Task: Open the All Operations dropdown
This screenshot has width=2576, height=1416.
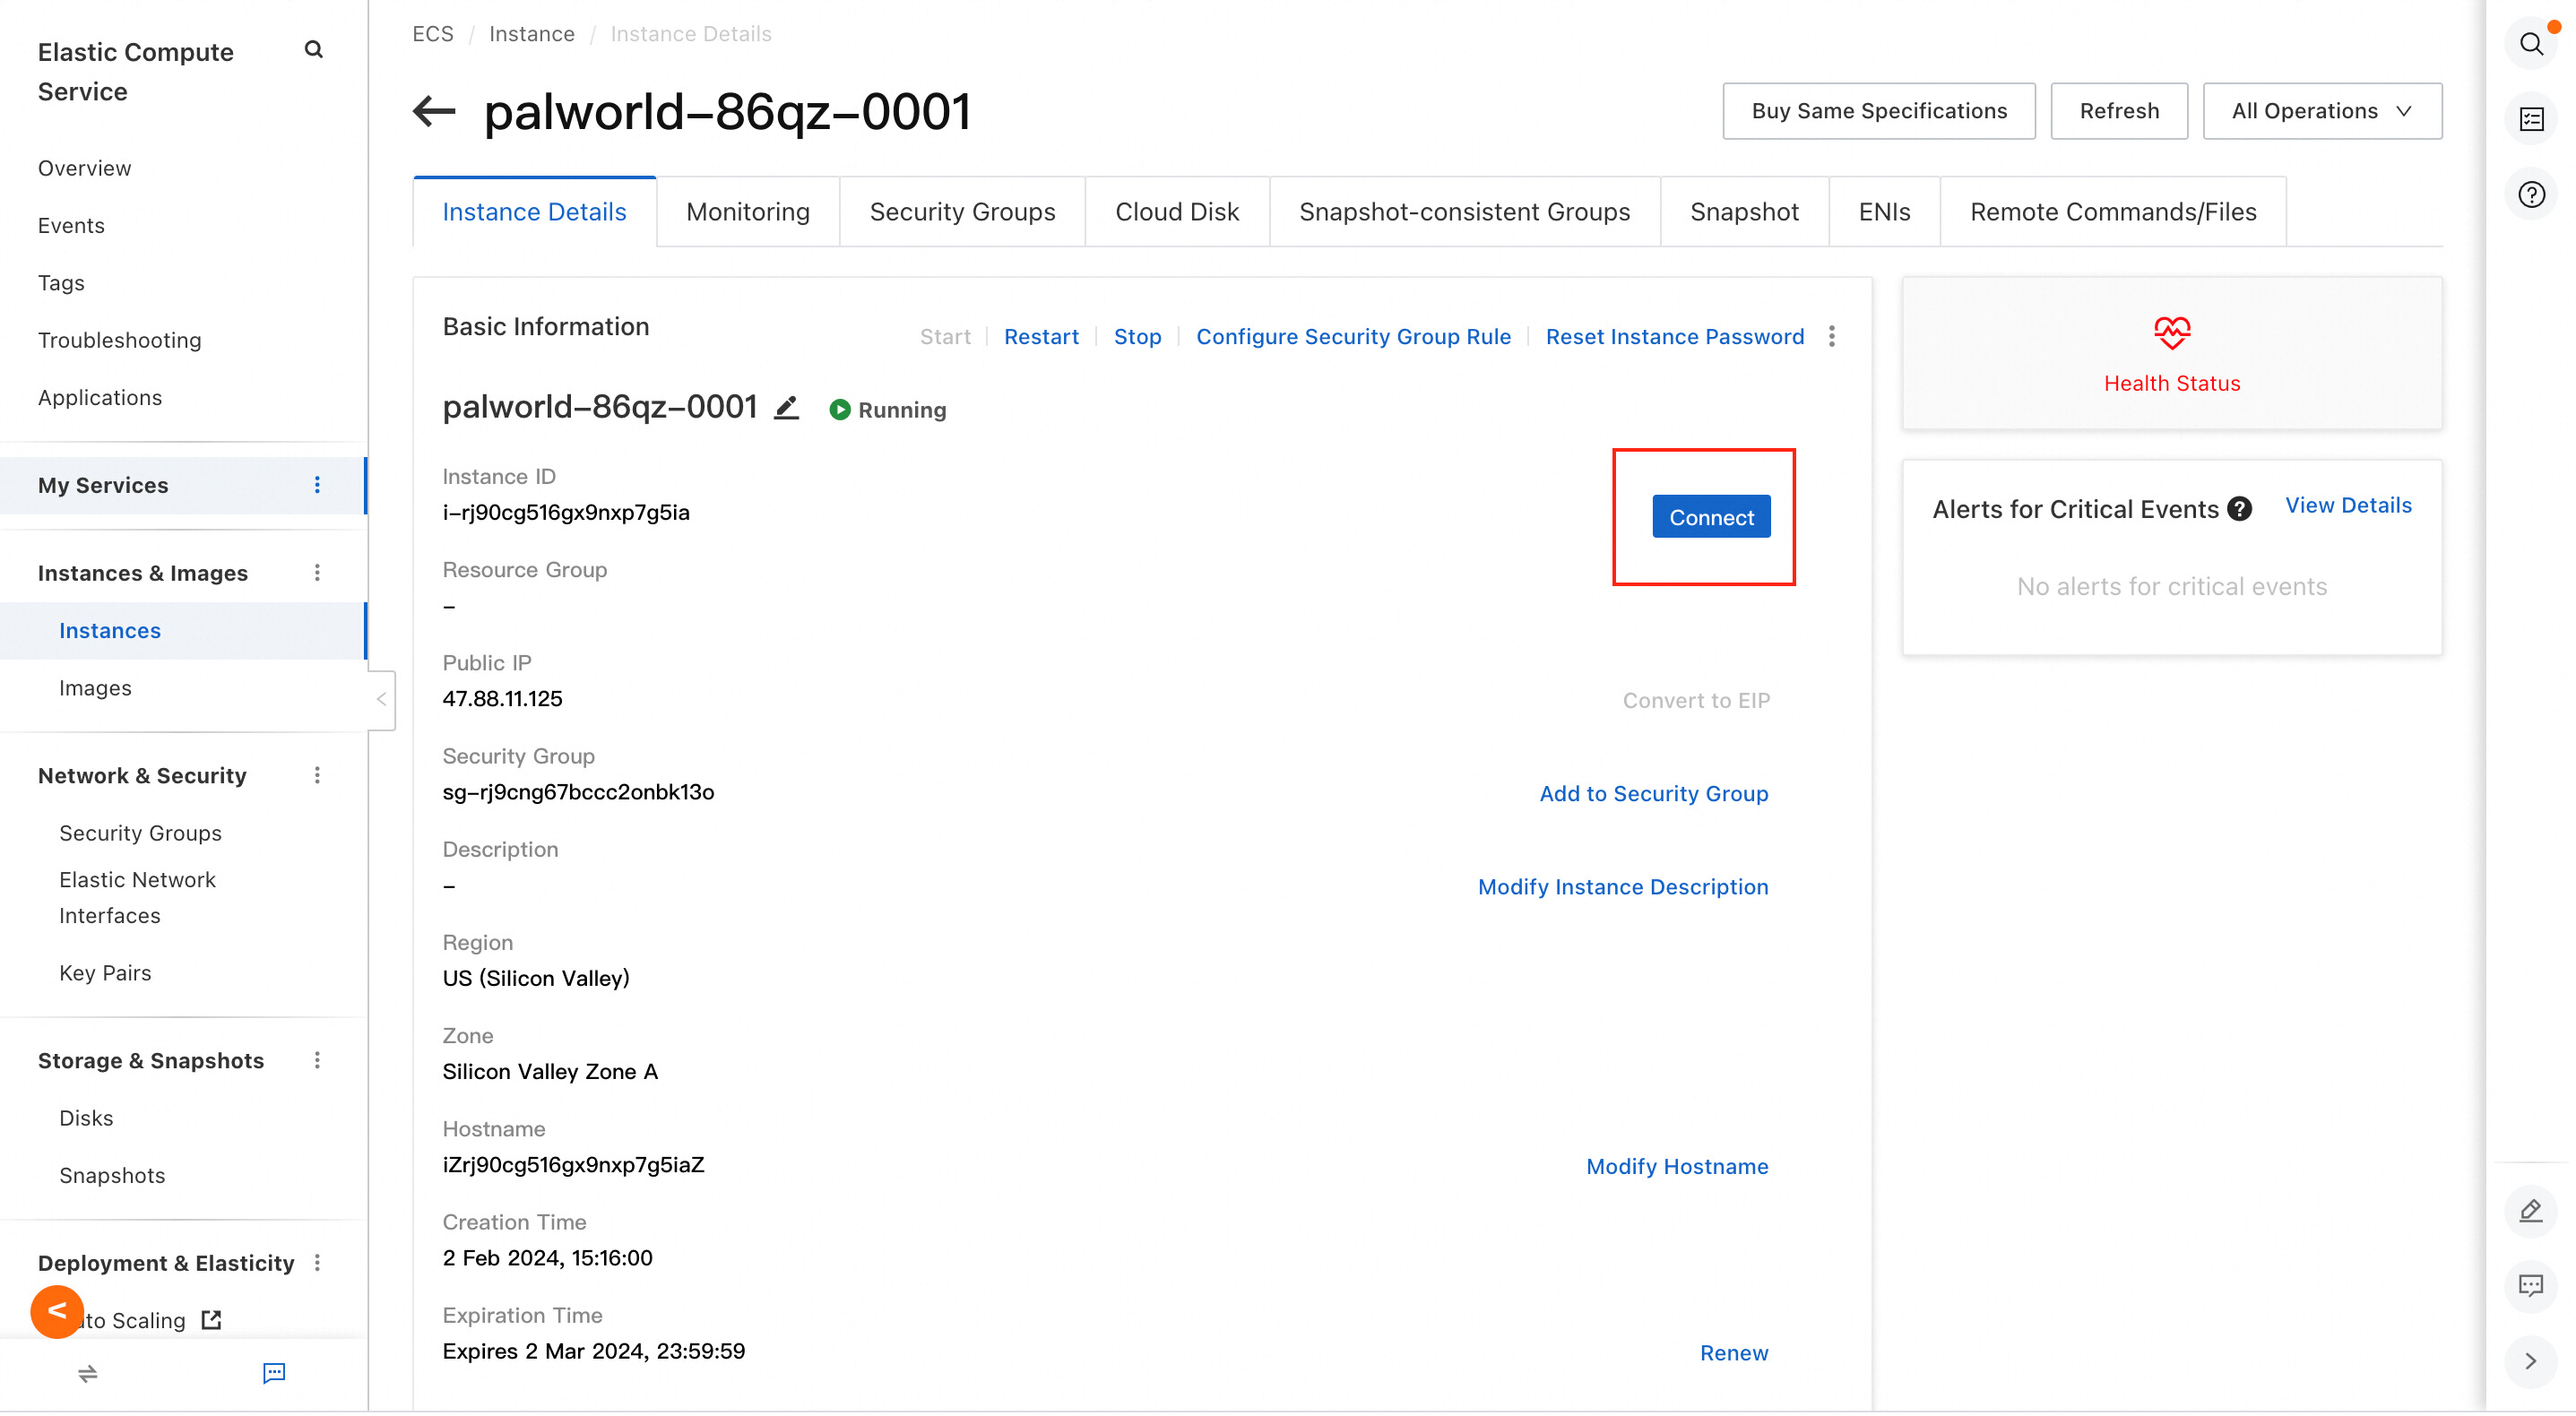Action: [x=2322, y=111]
